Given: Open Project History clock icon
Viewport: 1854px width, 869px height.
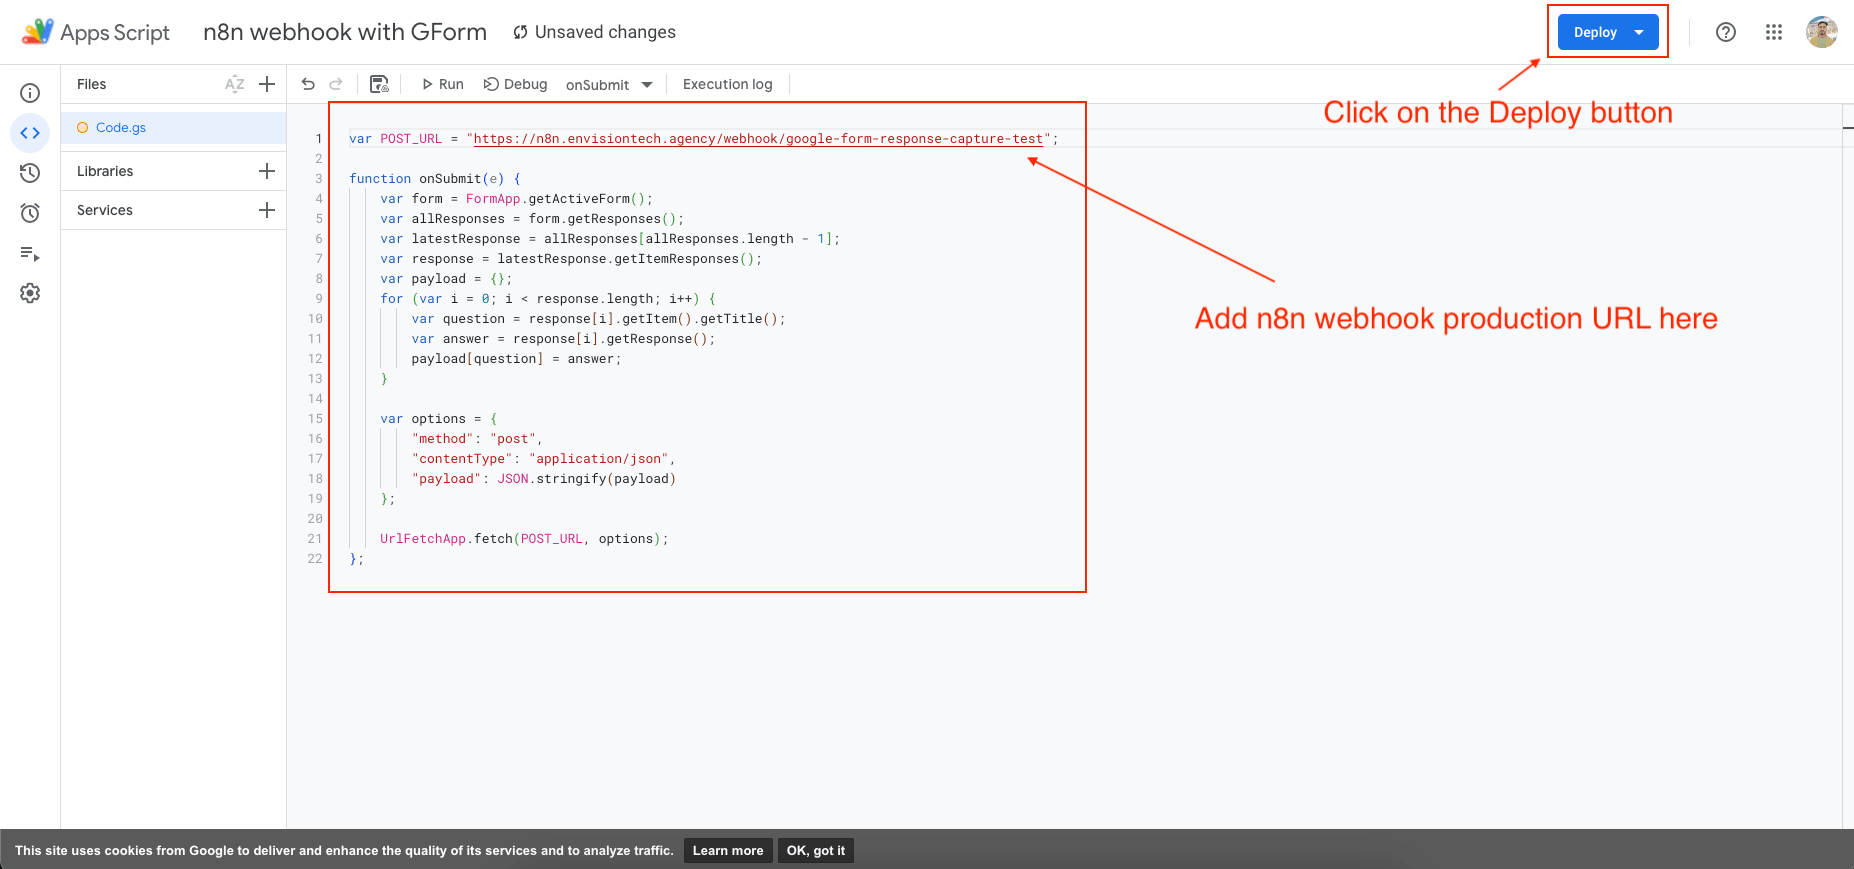Looking at the screenshot, I should (30, 173).
